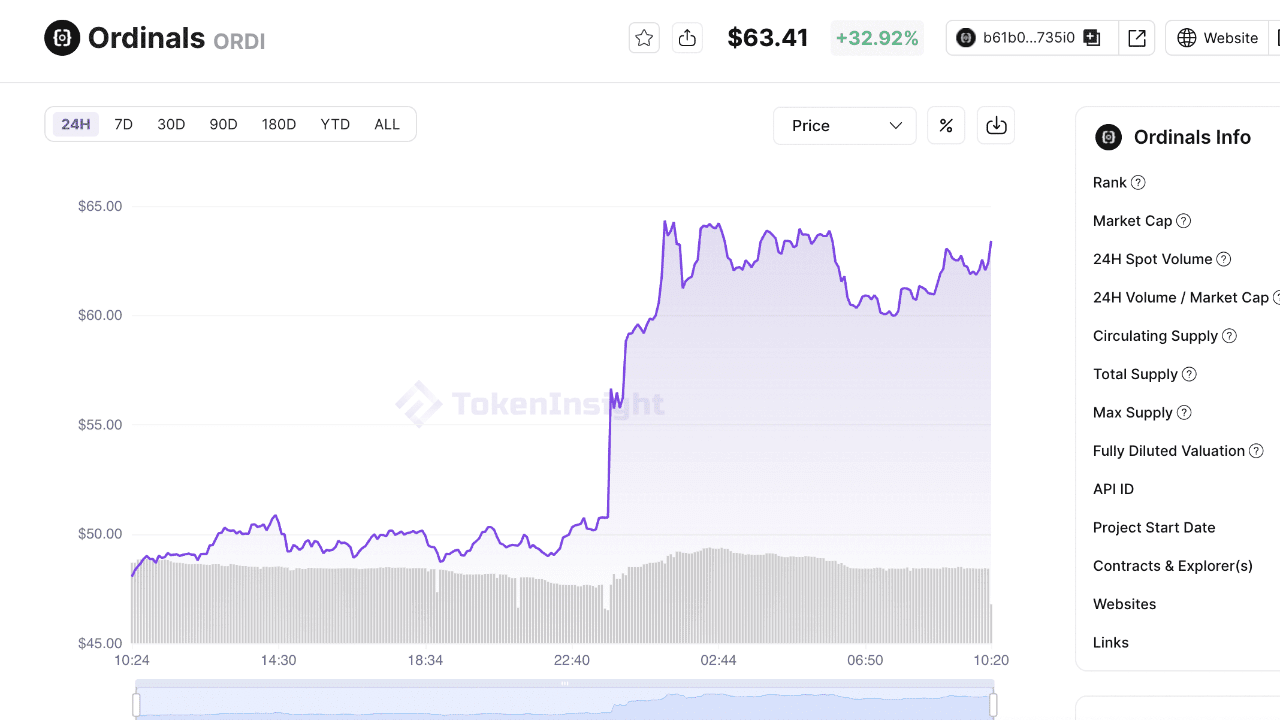Open the Max Supply help tooltip
1280x720 pixels.
click(x=1183, y=412)
